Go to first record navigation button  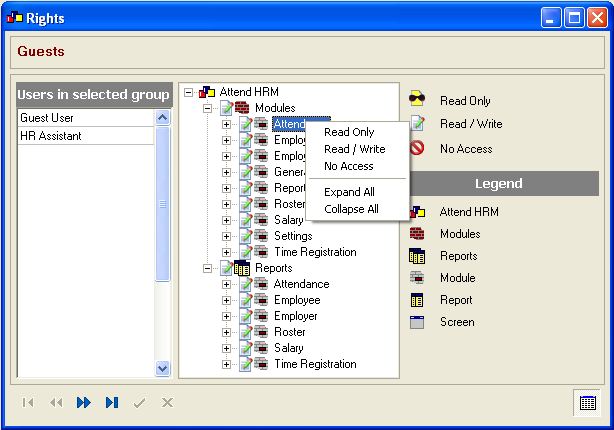tap(28, 403)
